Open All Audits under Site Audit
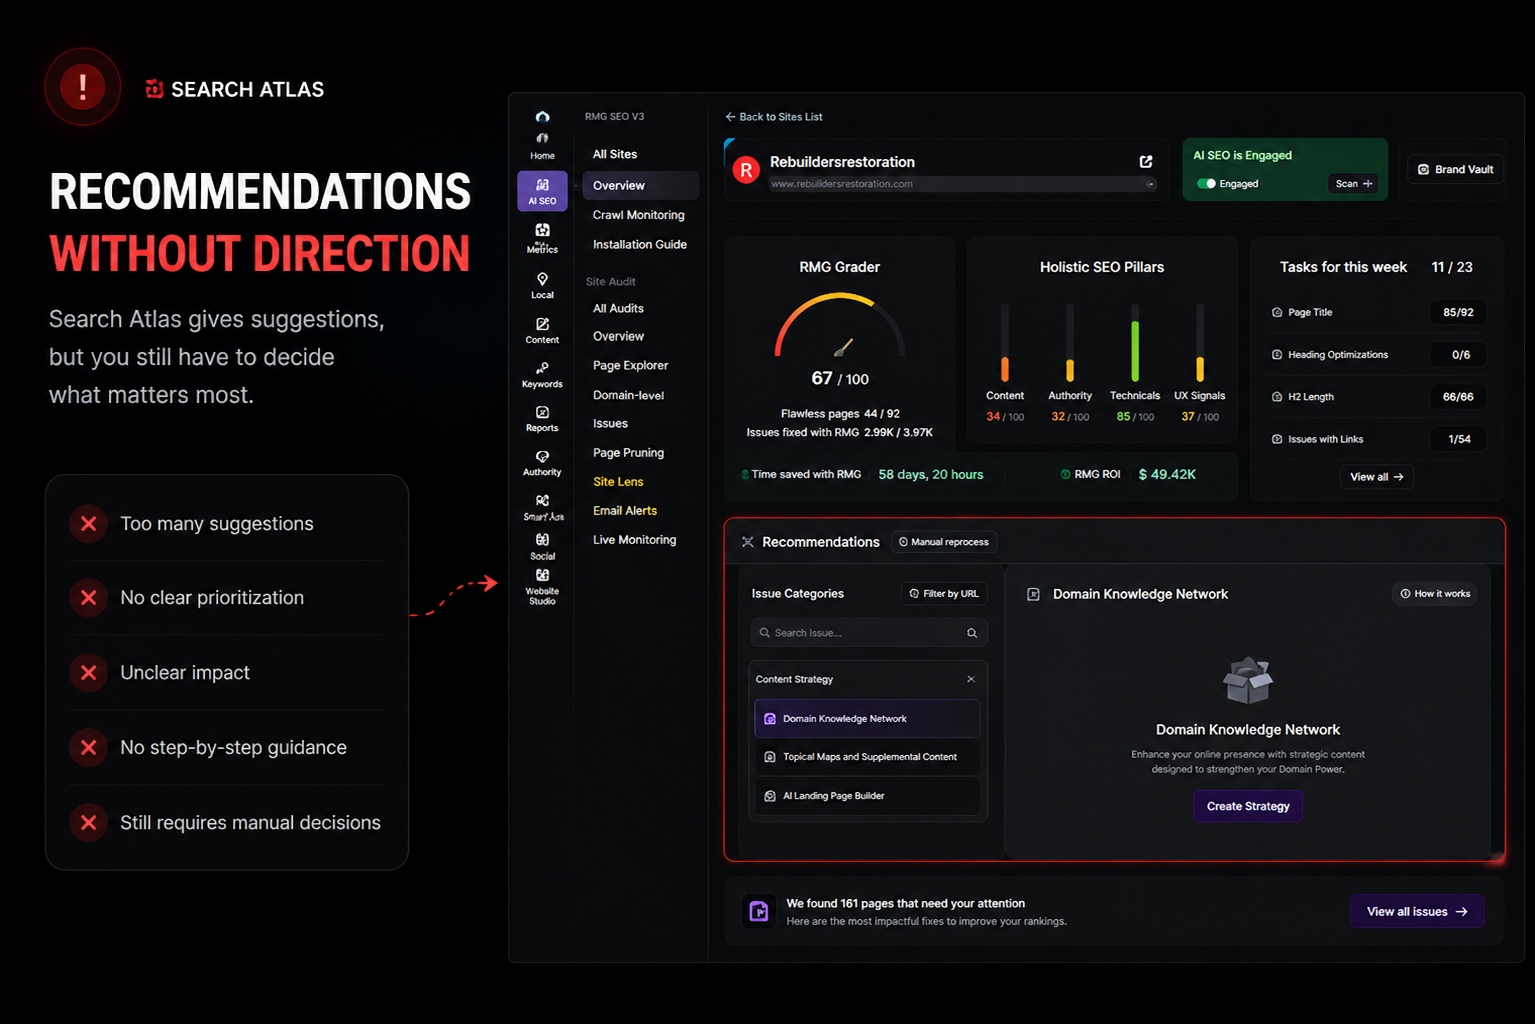The width and height of the screenshot is (1535, 1024). coord(618,308)
